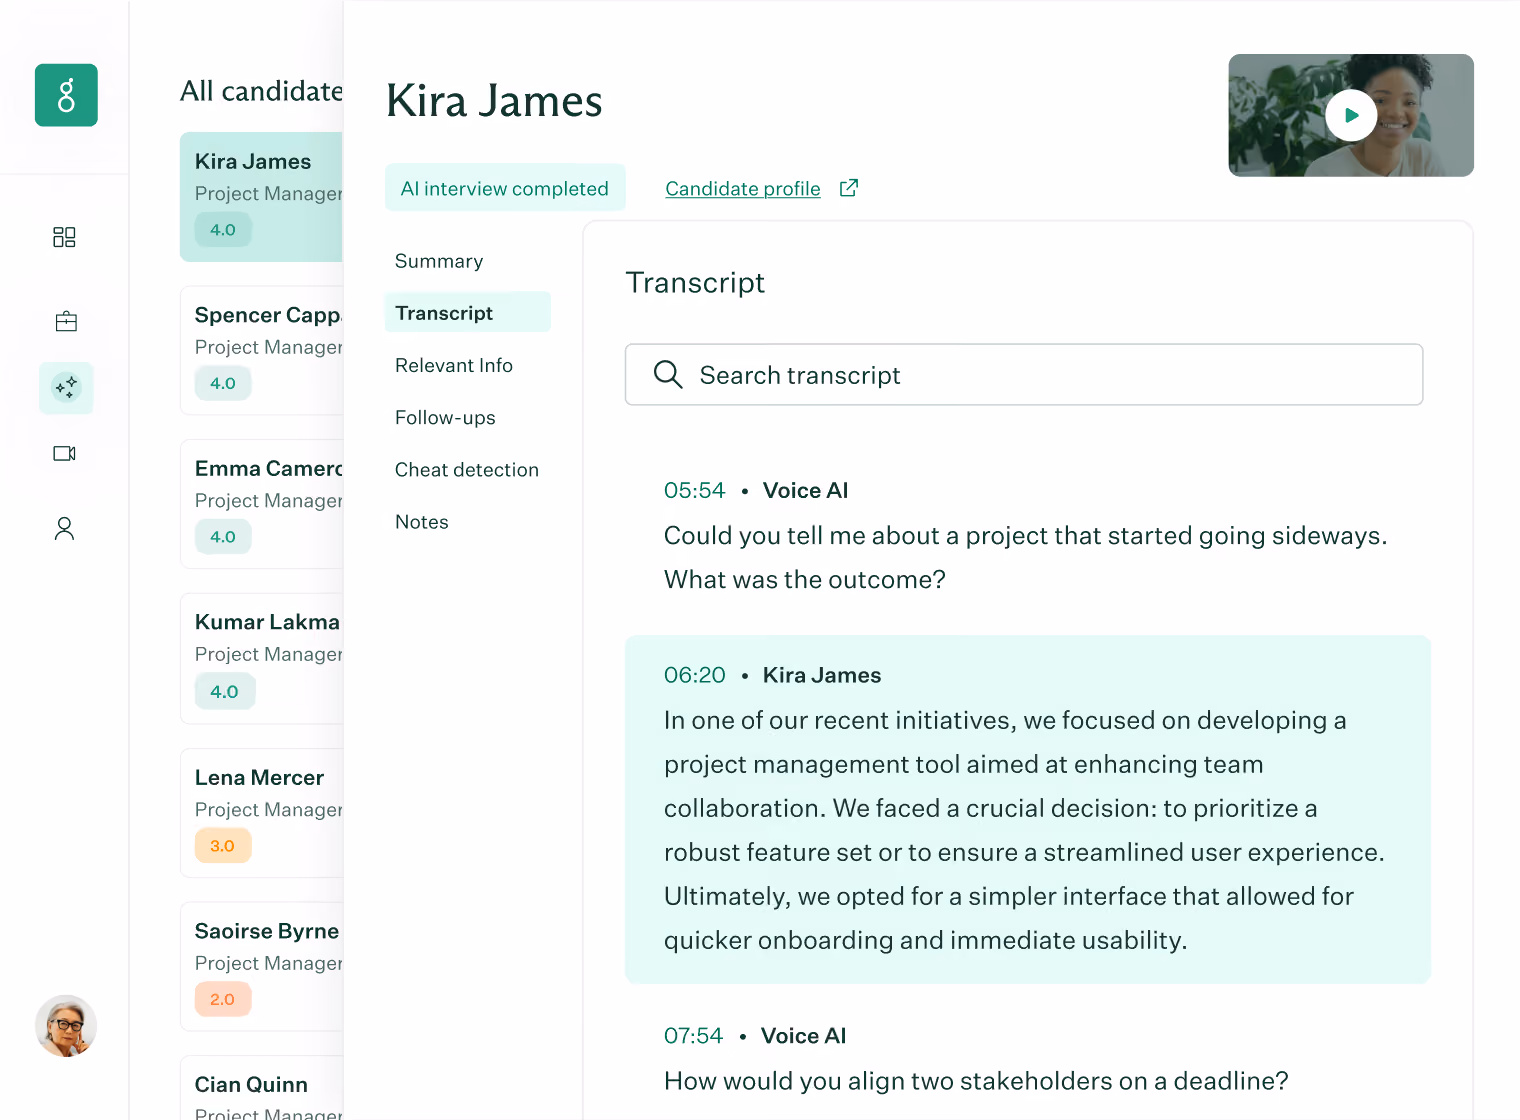1520x1120 pixels.
Task: Open the video camera icon in sidebar
Action: point(64,453)
